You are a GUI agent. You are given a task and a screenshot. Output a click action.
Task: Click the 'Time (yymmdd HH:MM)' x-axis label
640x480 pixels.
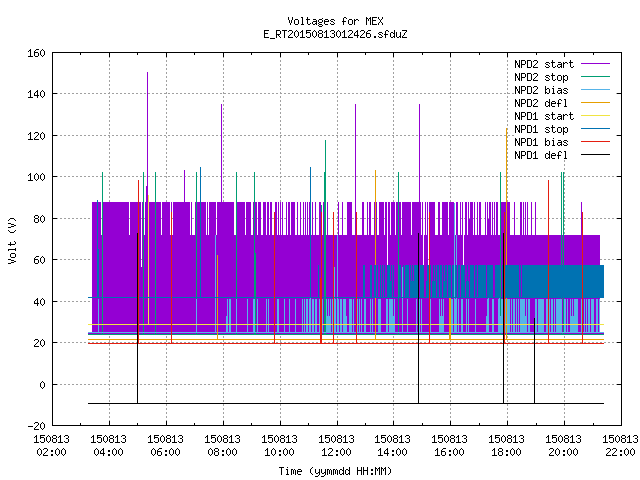[335, 471]
